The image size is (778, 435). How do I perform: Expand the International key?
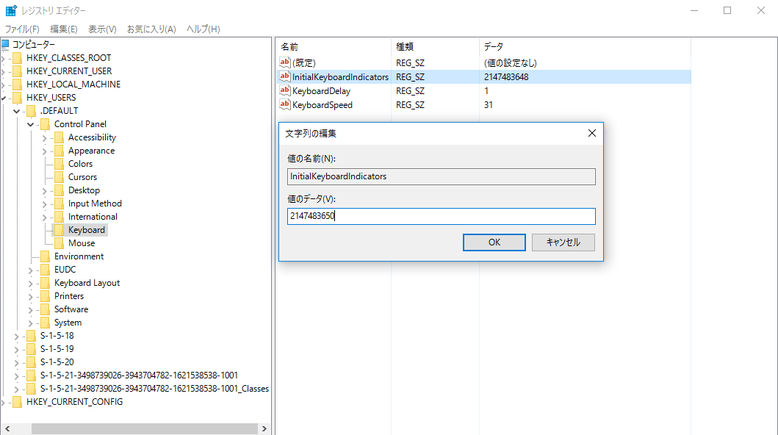(45, 217)
